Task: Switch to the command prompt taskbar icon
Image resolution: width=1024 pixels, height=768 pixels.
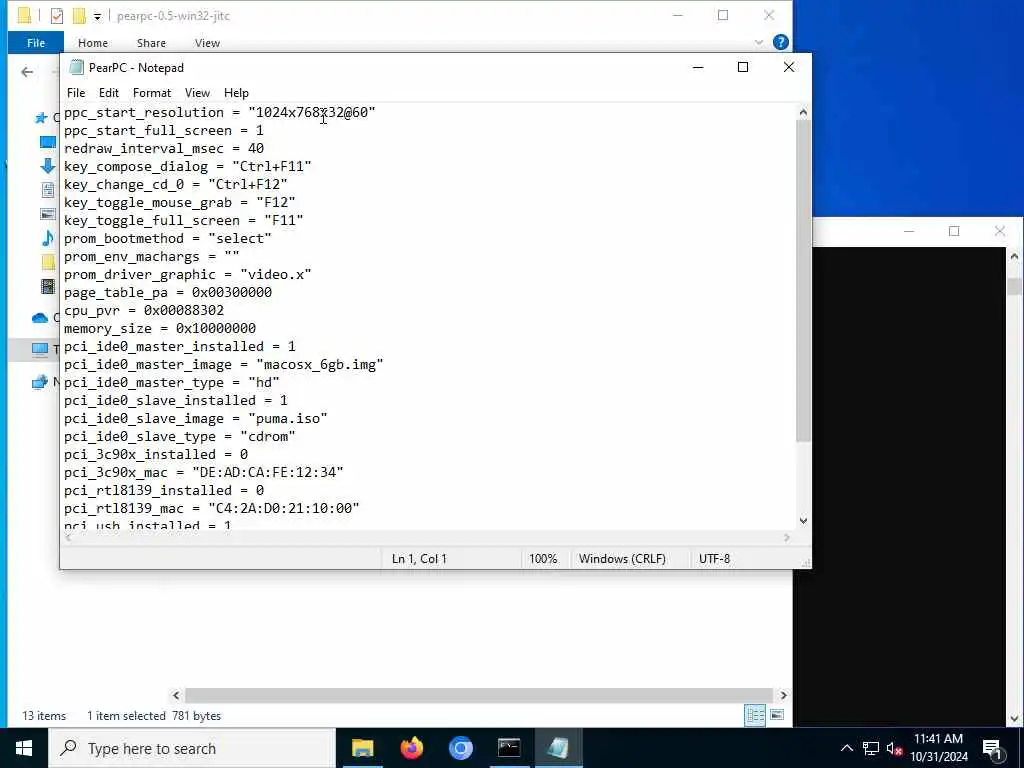Action: (509, 748)
